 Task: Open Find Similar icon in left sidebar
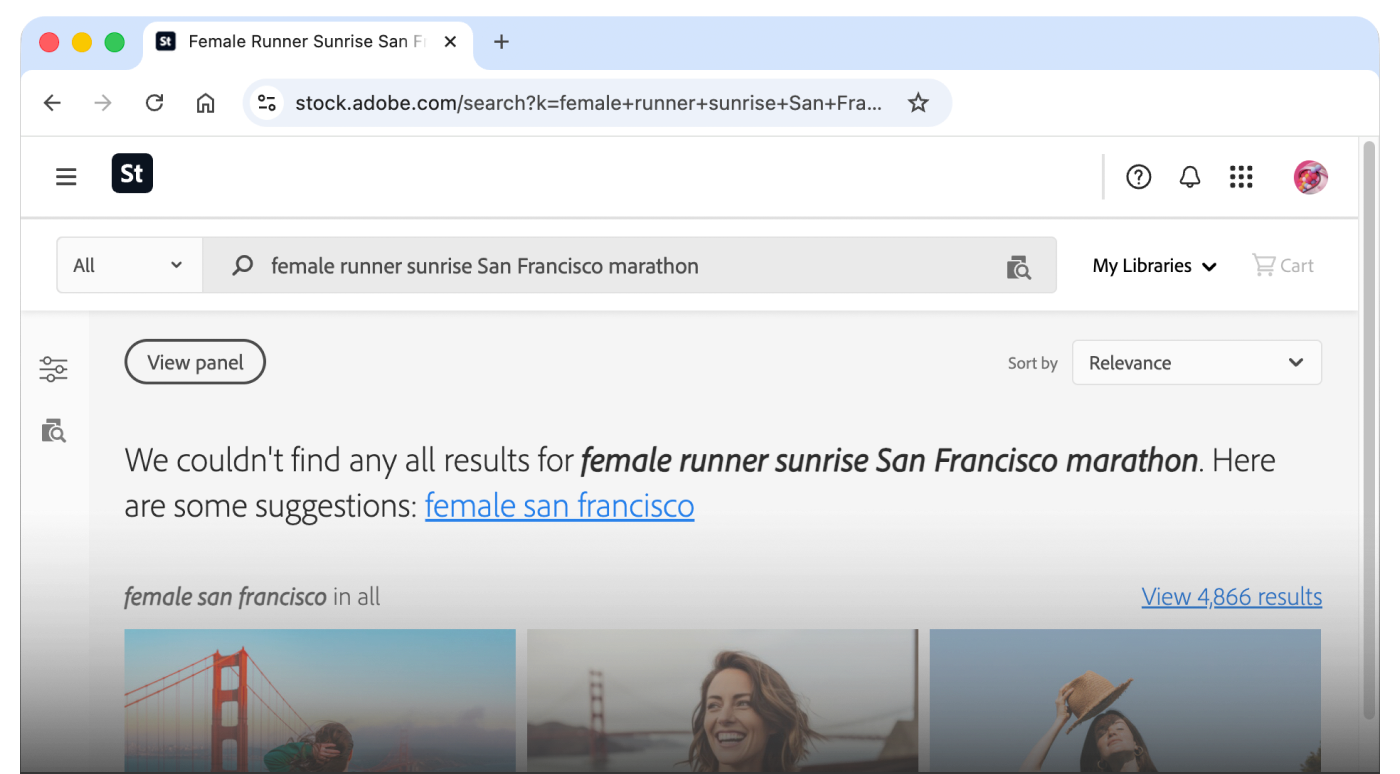(x=53, y=431)
